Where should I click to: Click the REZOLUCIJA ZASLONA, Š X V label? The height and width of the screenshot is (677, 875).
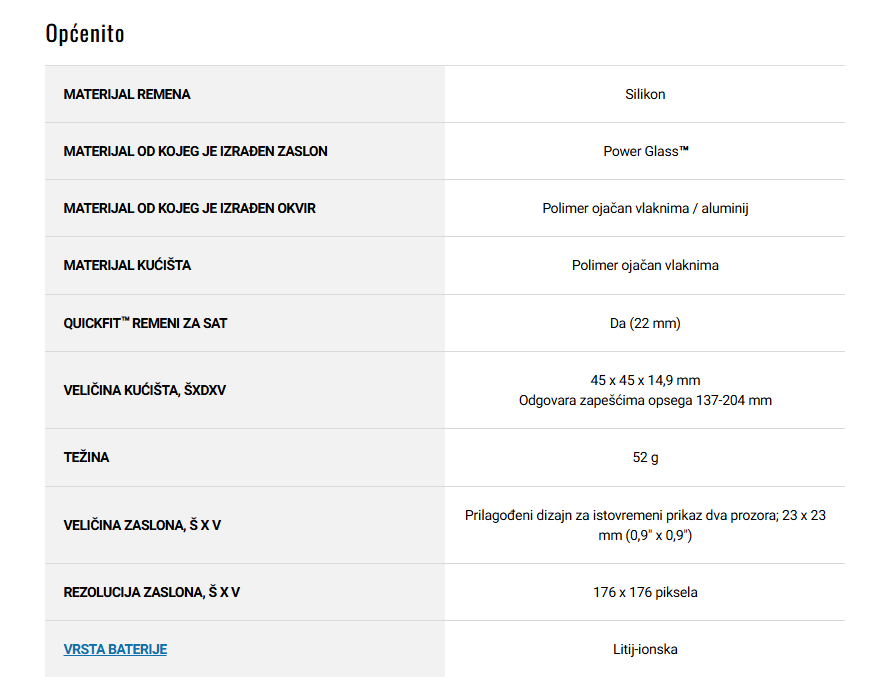click(152, 592)
